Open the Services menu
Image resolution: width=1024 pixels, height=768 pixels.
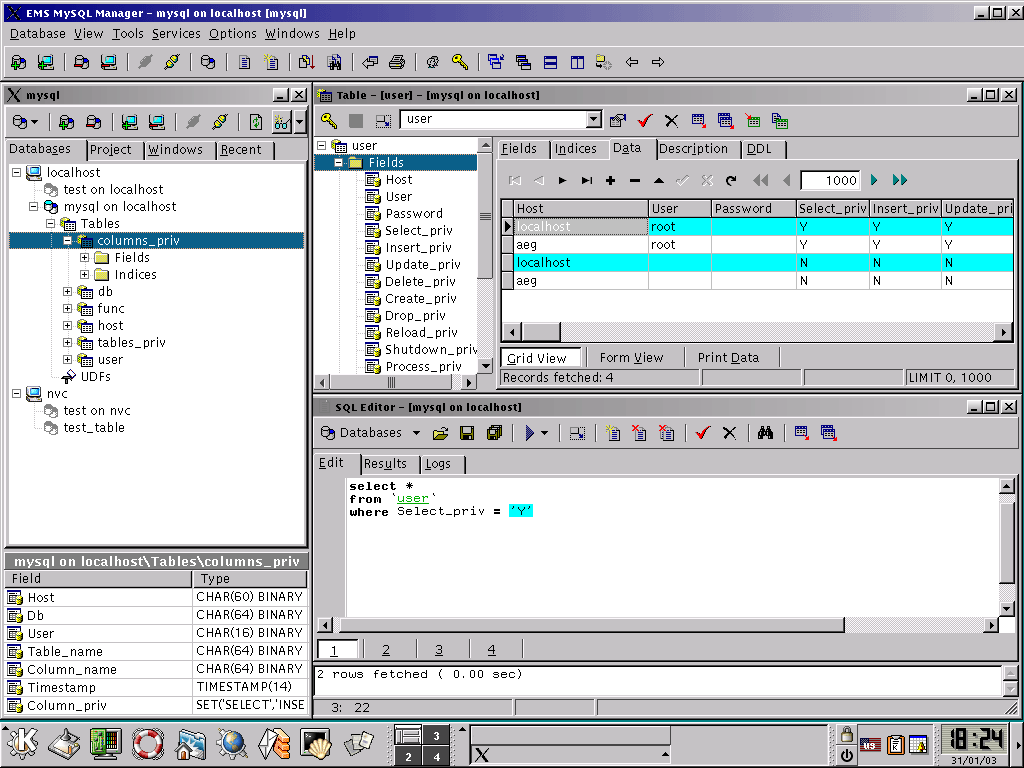pyautogui.click(x=176, y=33)
